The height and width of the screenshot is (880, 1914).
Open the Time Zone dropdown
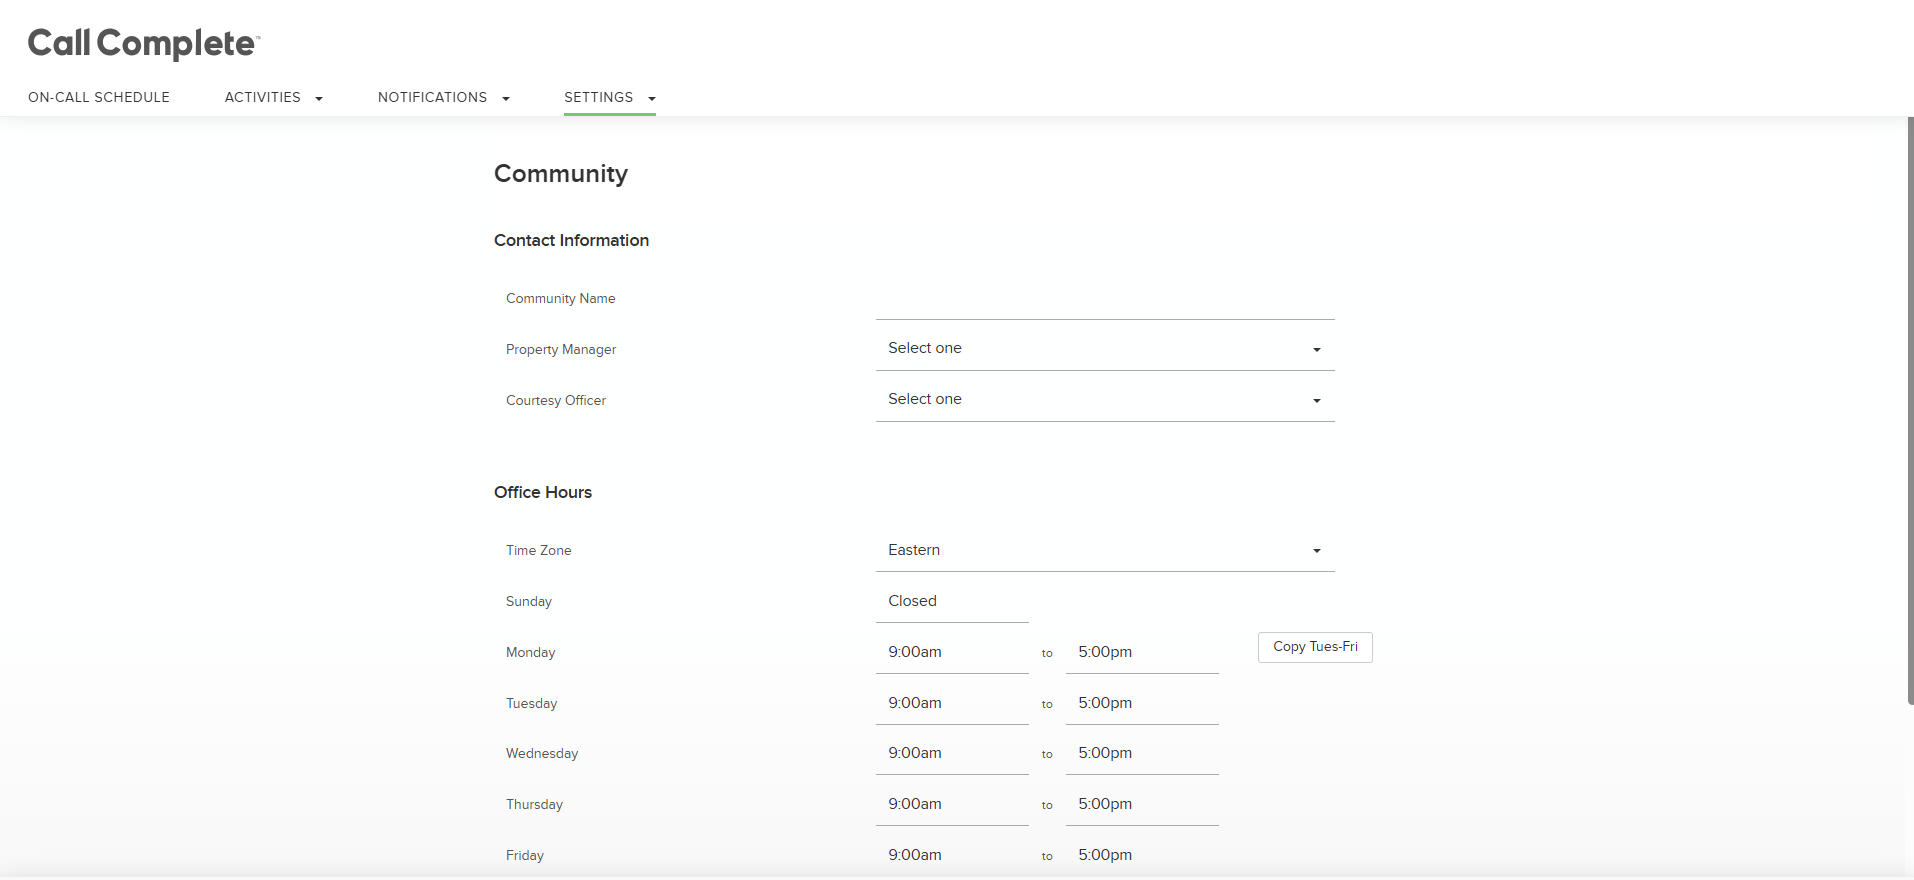point(1105,550)
